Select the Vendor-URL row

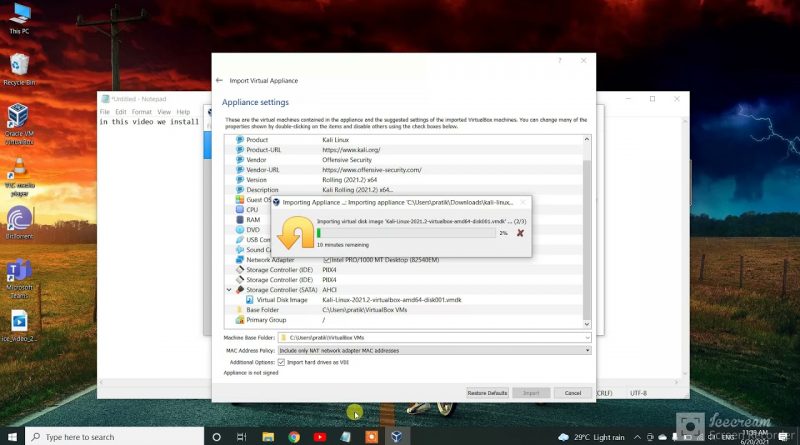click(403, 170)
